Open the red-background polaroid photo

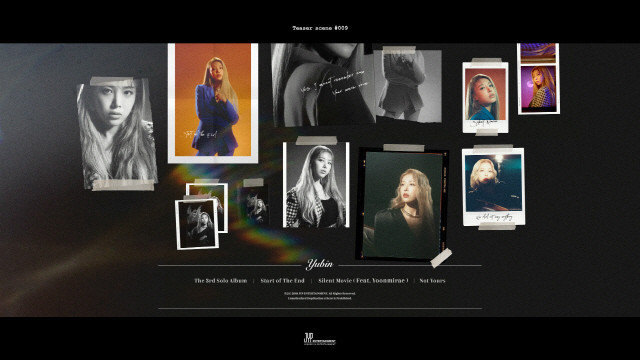[x=485, y=97]
